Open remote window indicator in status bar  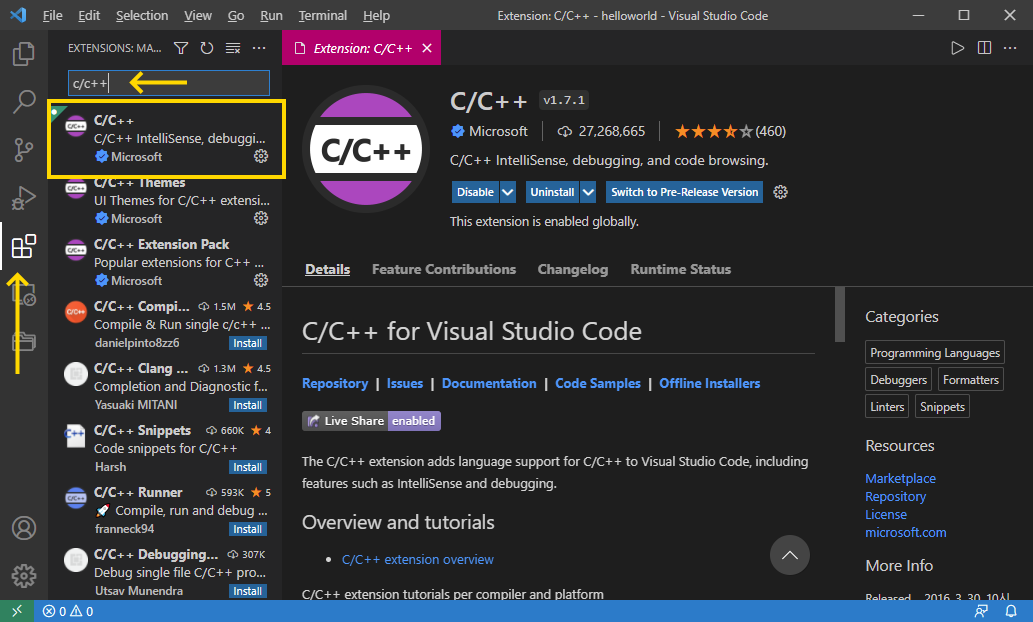pyautogui.click(x=17, y=611)
